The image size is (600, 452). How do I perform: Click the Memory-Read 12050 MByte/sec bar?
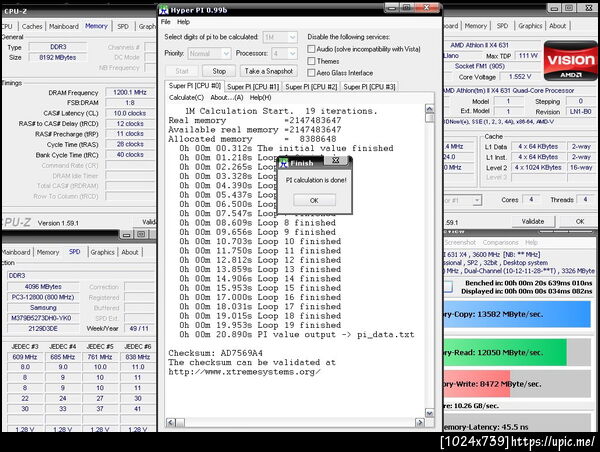517,352
